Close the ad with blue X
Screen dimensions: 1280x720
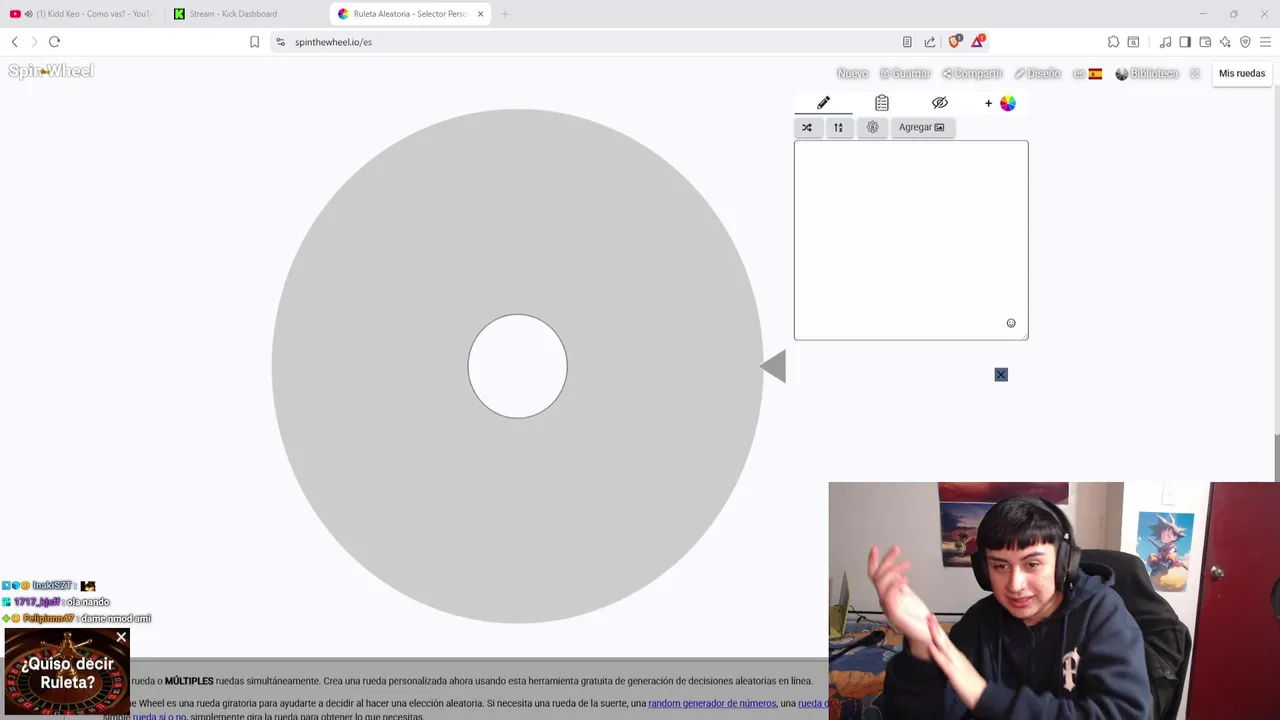click(1001, 374)
